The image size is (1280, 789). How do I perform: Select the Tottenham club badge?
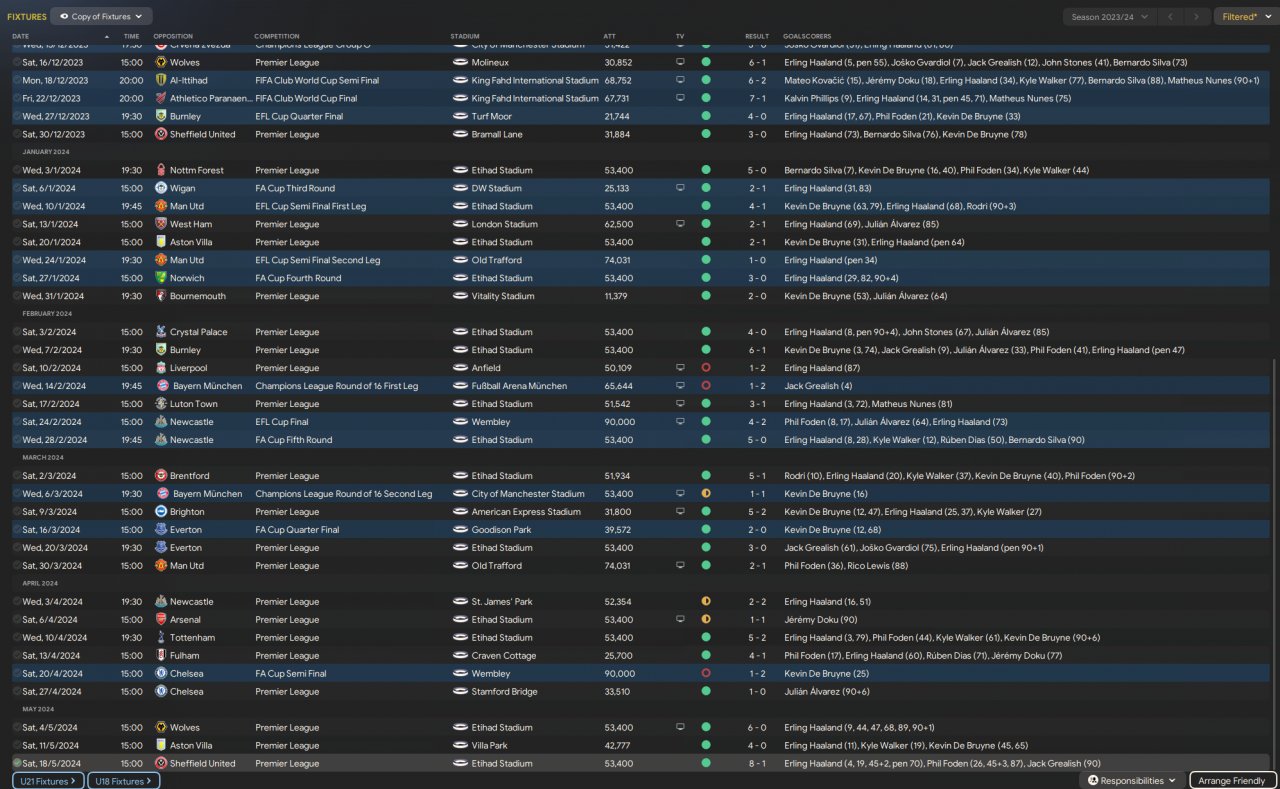point(161,638)
